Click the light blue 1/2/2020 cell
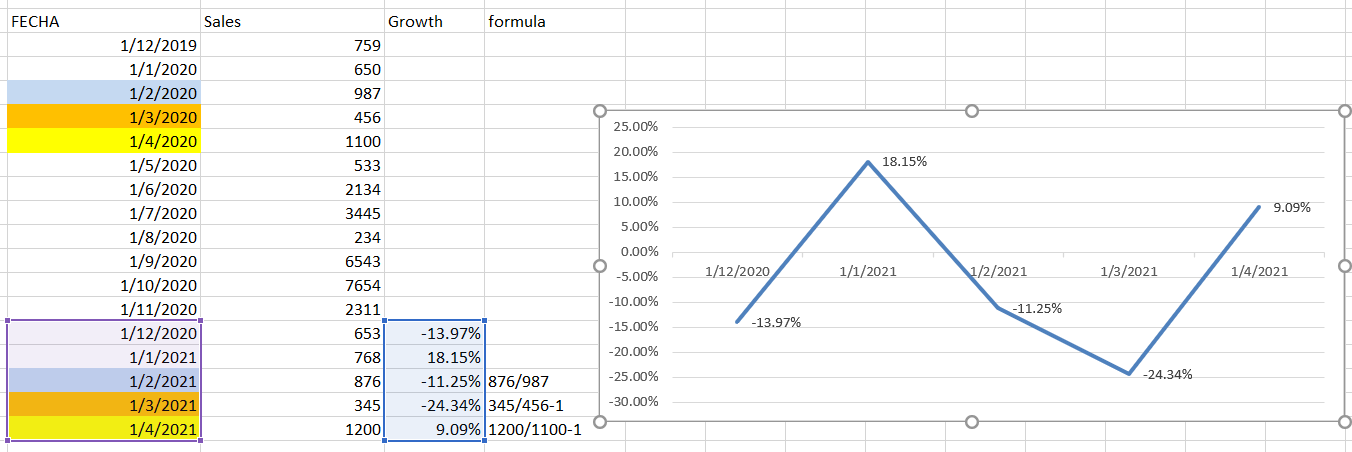 (x=104, y=93)
